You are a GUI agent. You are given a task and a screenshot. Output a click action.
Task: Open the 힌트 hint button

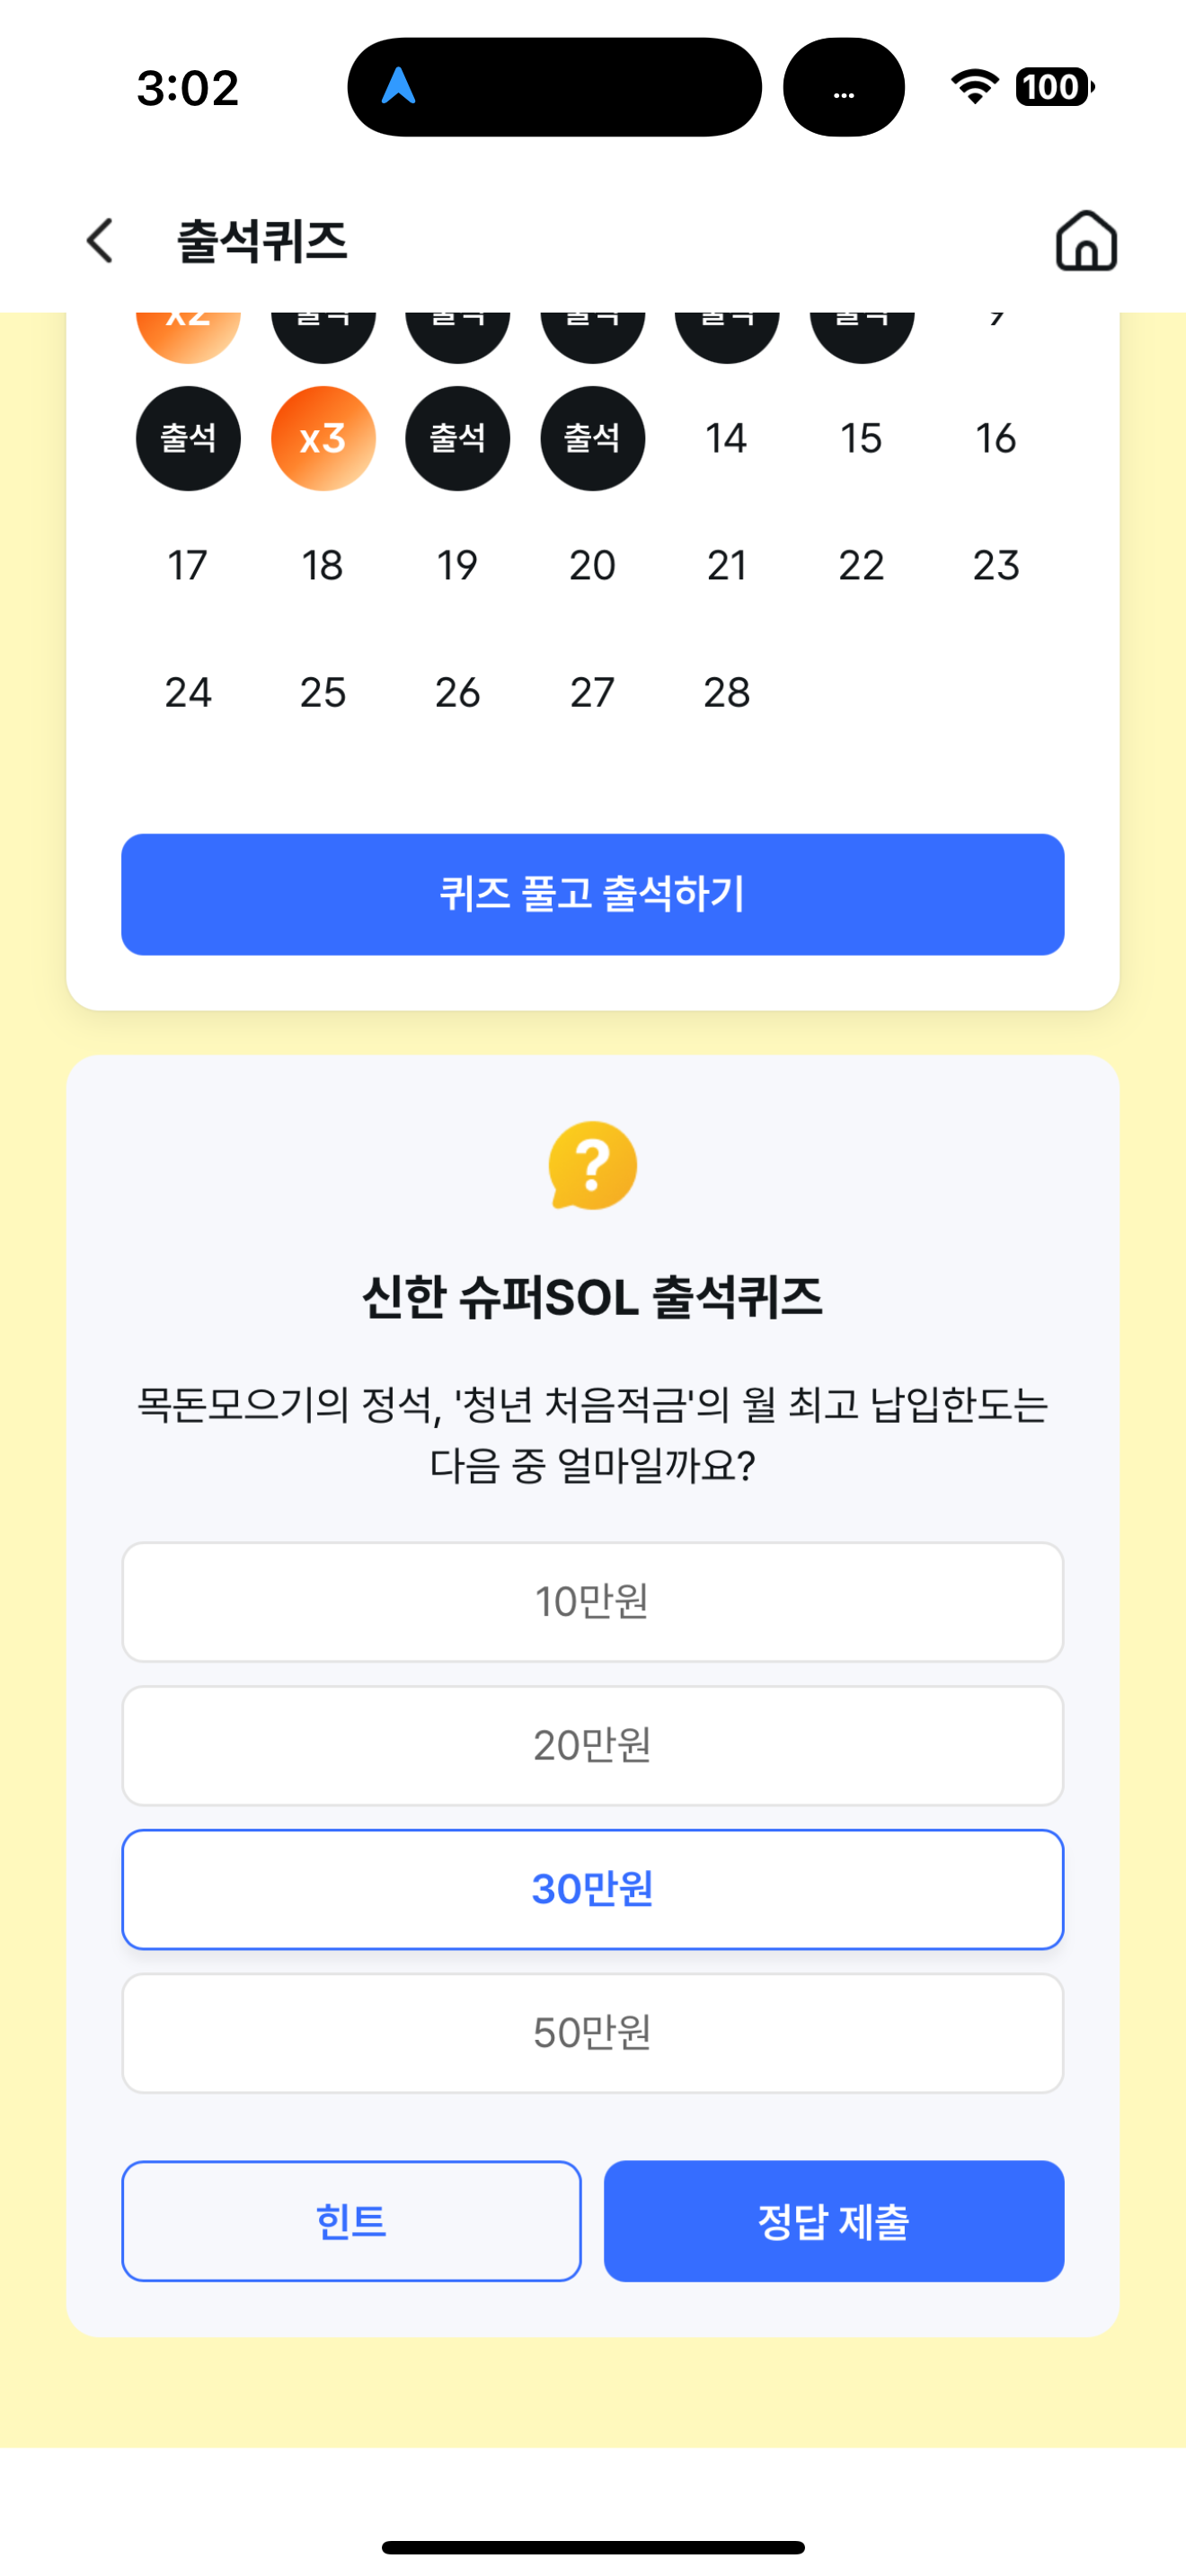(351, 2221)
